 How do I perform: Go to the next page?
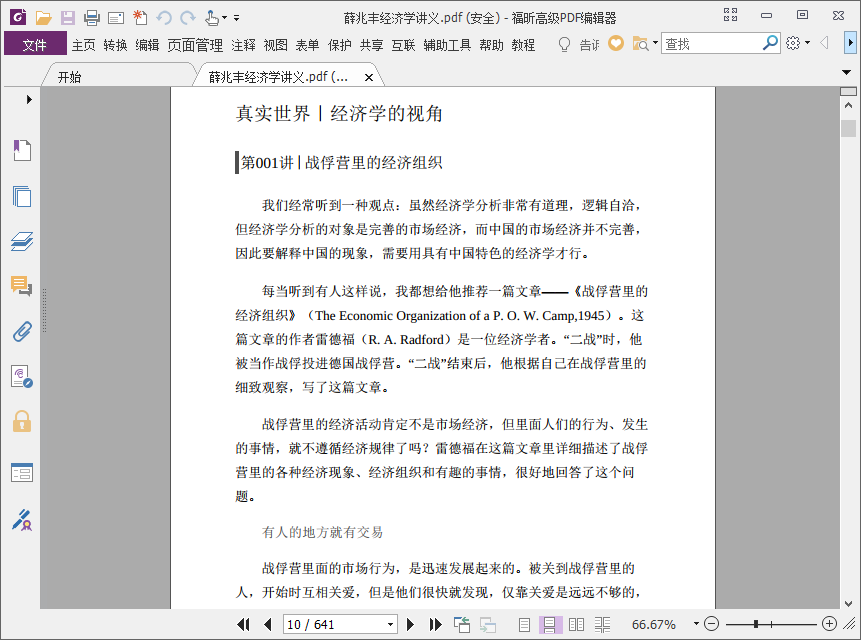pyautogui.click(x=410, y=624)
